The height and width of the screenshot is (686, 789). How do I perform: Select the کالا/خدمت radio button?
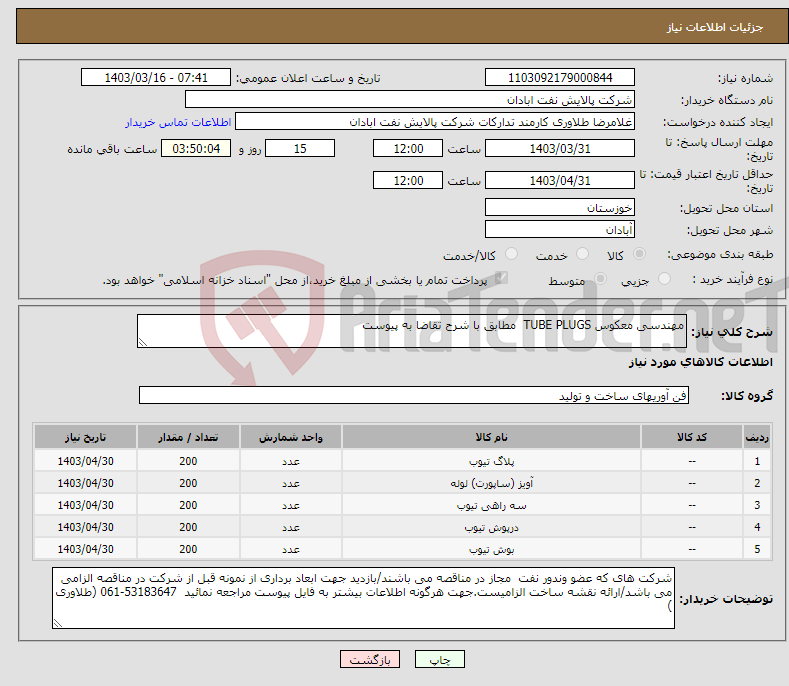[511, 254]
